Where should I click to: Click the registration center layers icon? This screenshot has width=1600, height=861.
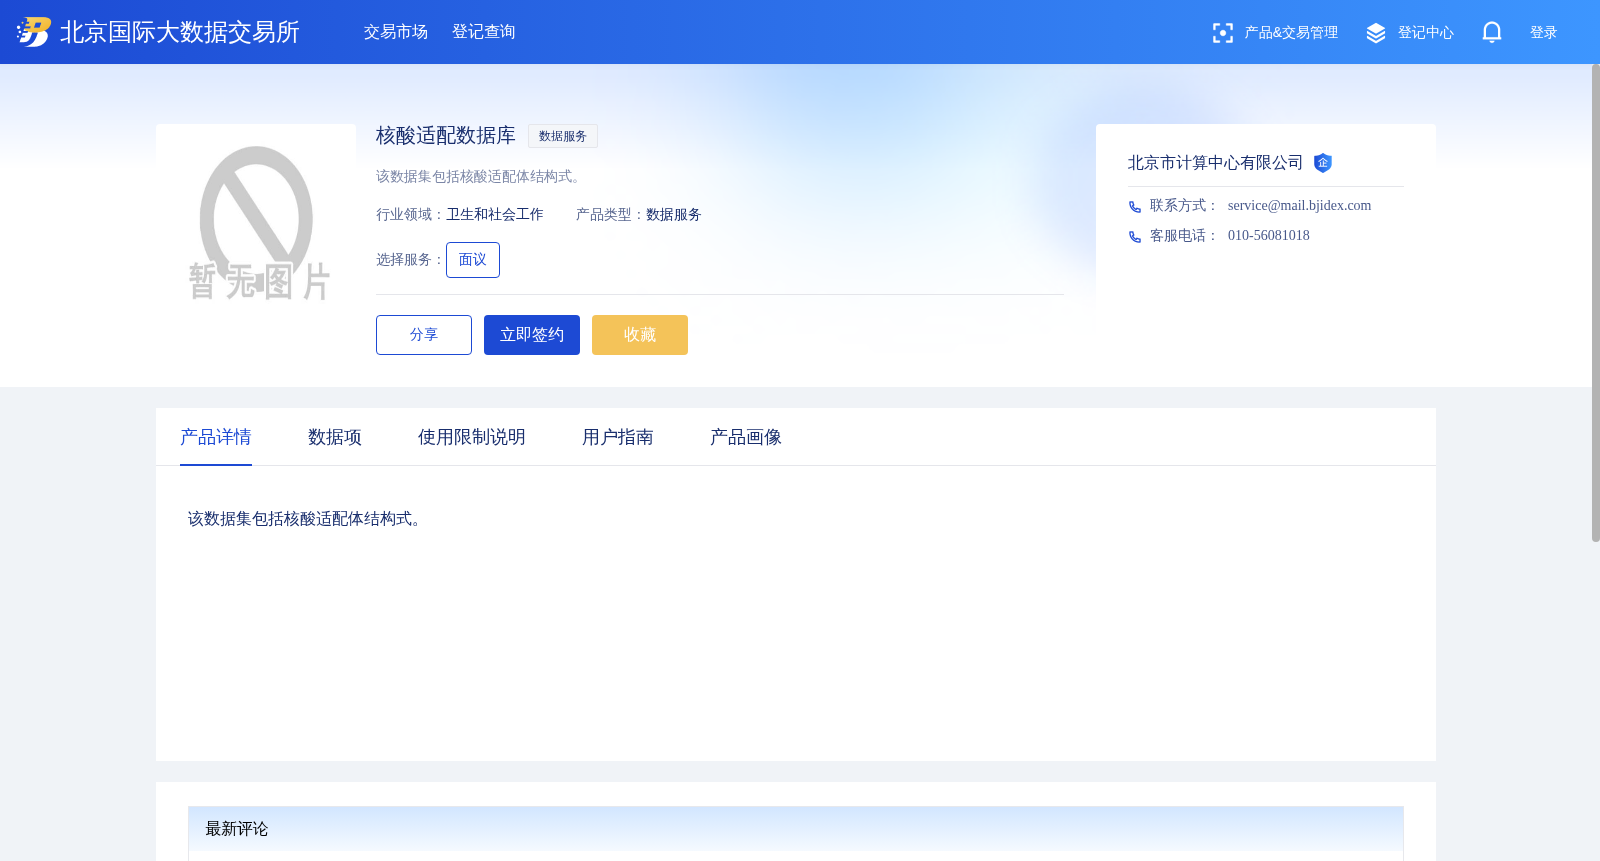[x=1376, y=33]
